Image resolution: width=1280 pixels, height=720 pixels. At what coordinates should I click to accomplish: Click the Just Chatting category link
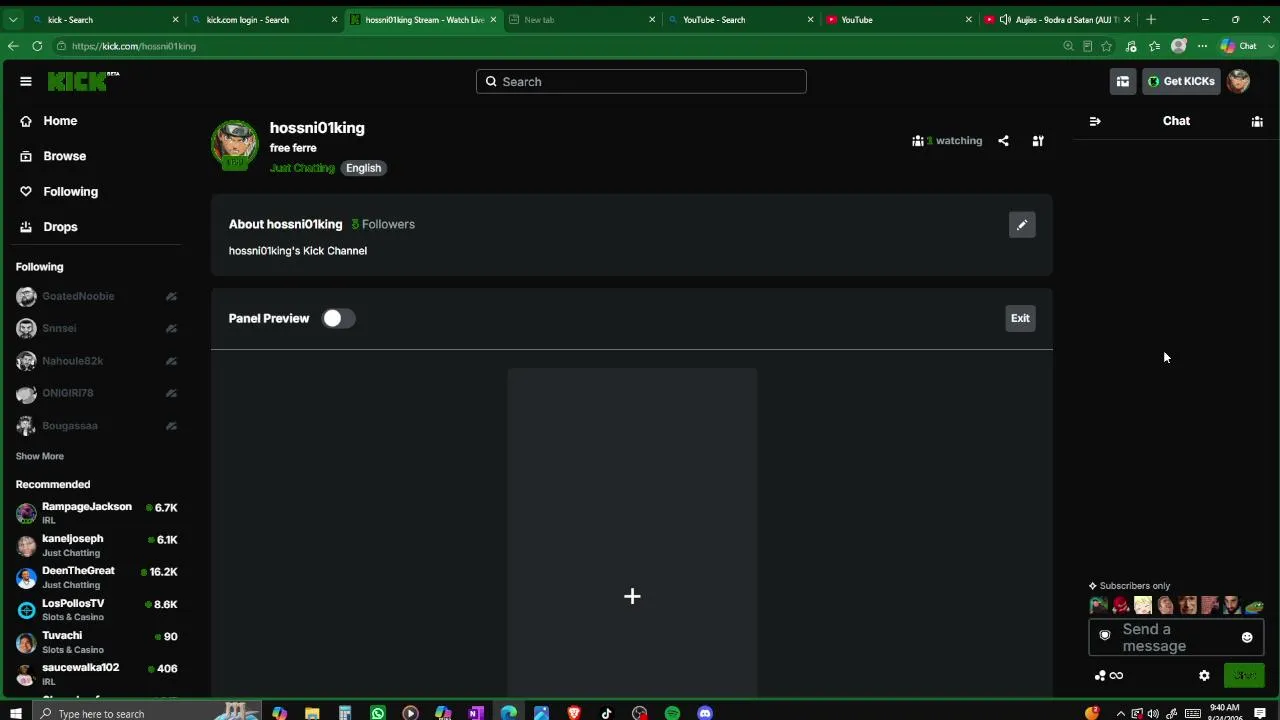point(302,168)
